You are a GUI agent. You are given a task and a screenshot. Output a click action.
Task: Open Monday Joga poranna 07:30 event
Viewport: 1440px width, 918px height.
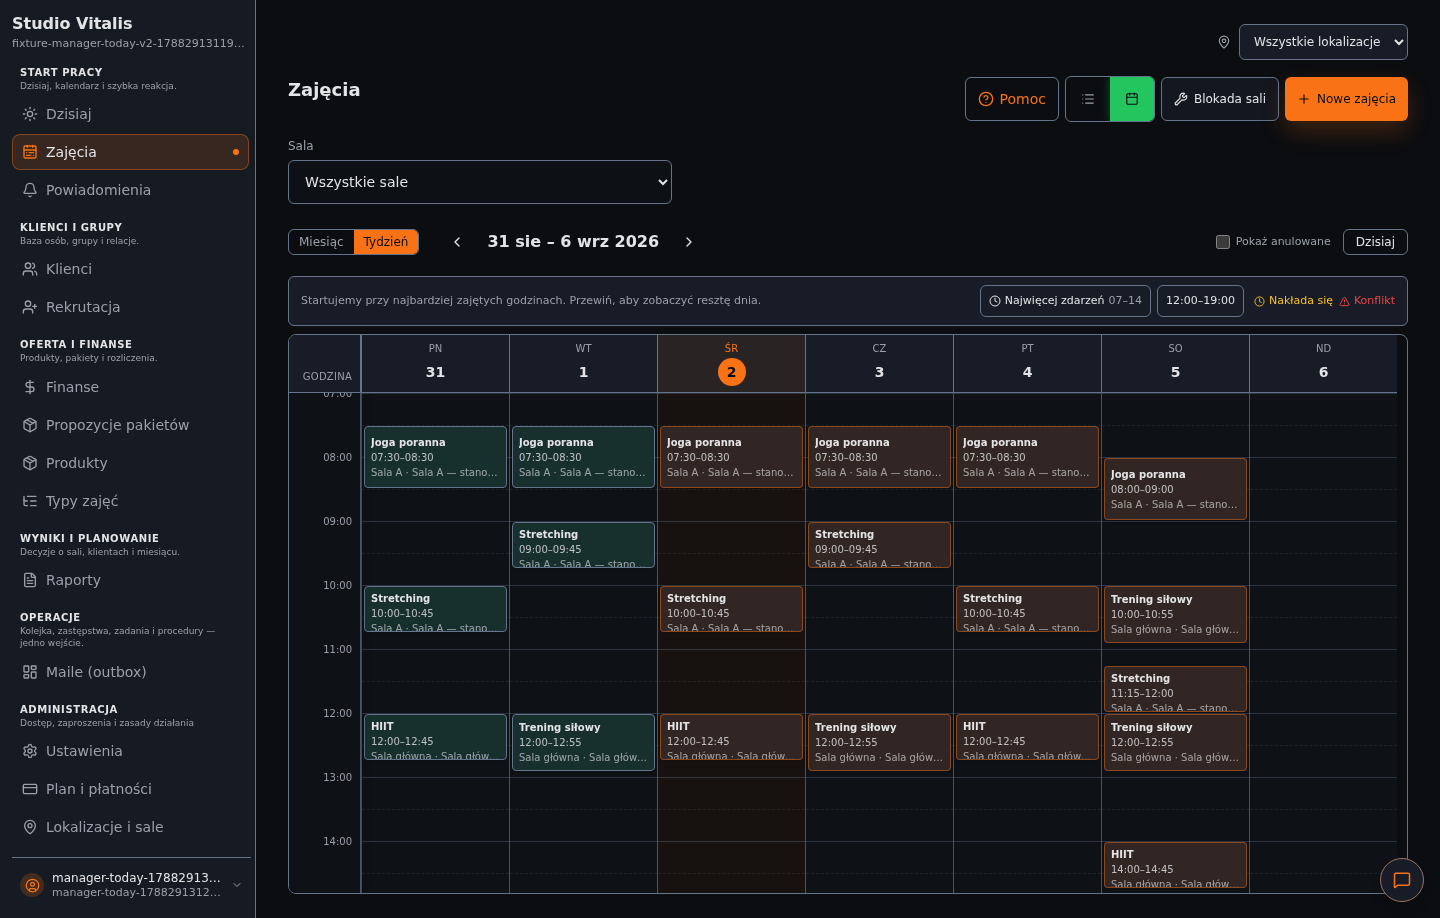pyautogui.click(x=435, y=457)
